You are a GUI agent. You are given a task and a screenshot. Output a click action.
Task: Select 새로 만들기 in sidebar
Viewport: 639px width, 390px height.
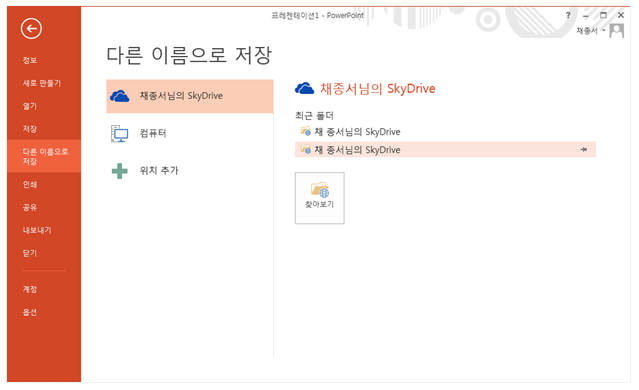click(x=42, y=83)
